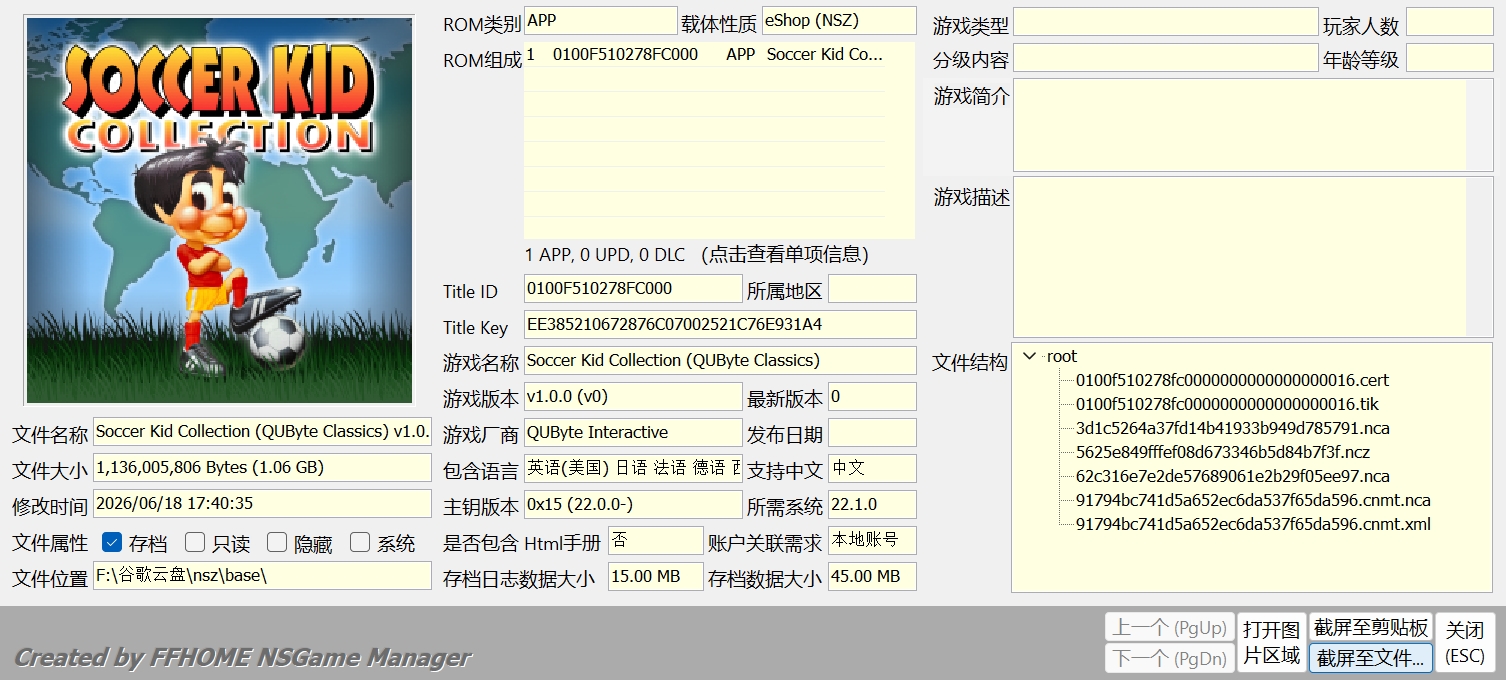The height and width of the screenshot is (680, 1506).
Task: Click the 1 APP, 0 UPD, 0 DLC summary text
Action: coord(605,255)
